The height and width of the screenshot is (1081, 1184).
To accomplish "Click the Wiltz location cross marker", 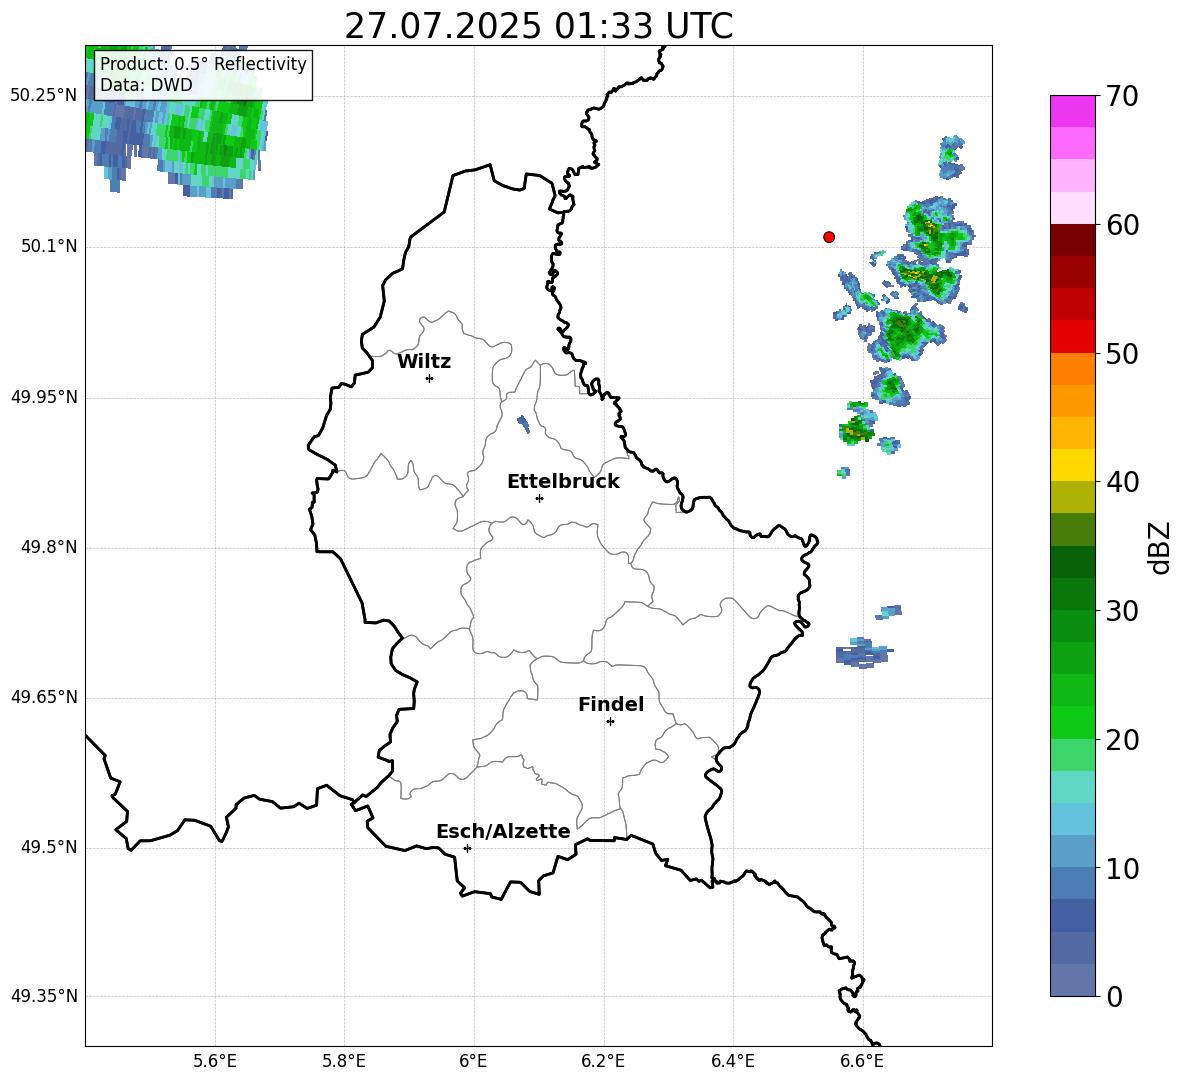I will pos(430,378).
